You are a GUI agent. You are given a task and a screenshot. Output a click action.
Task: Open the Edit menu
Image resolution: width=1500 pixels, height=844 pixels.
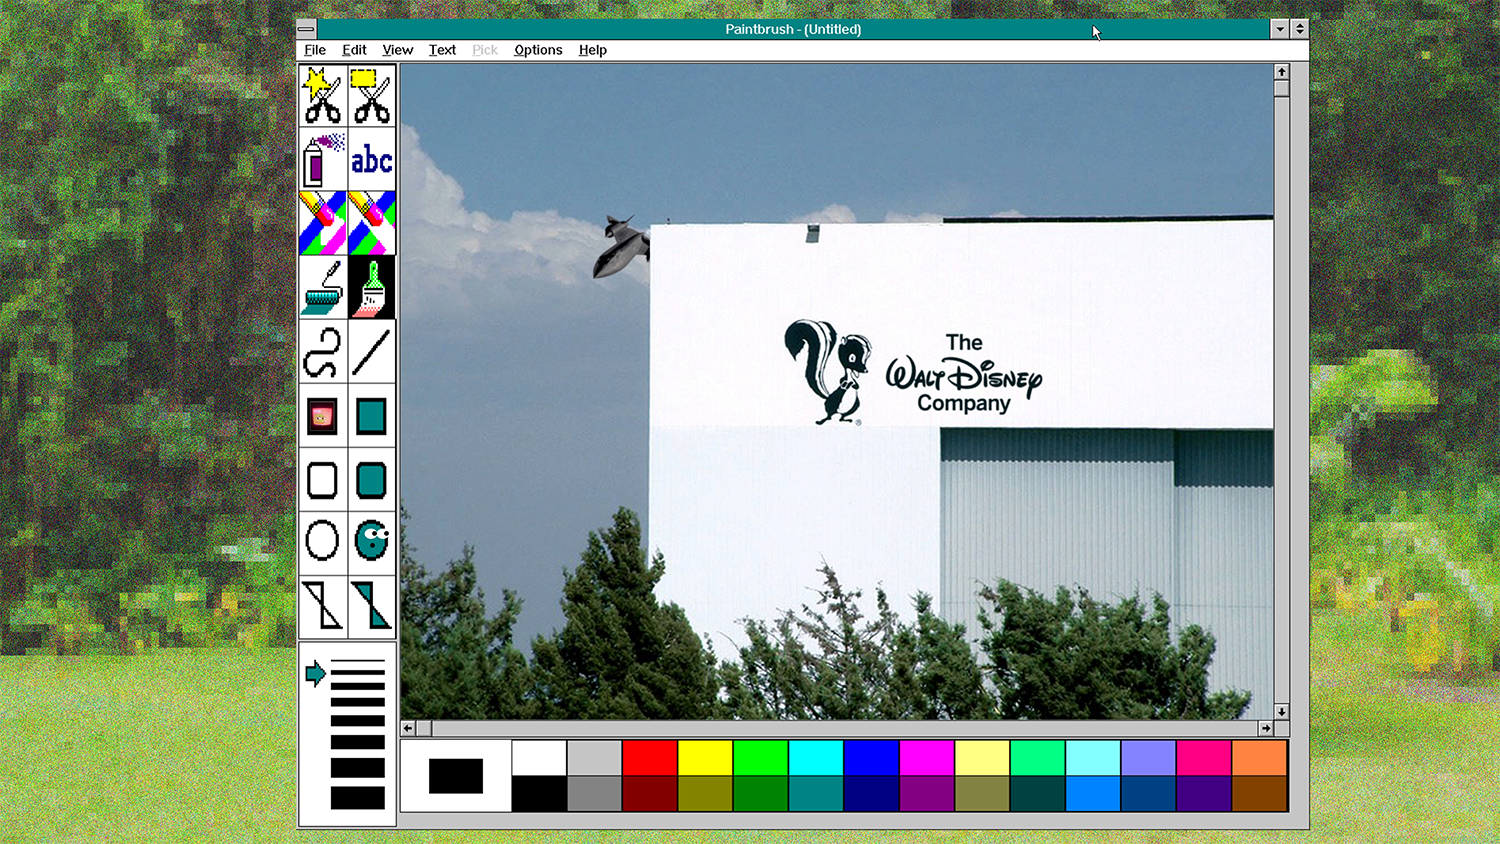(354, 50)
